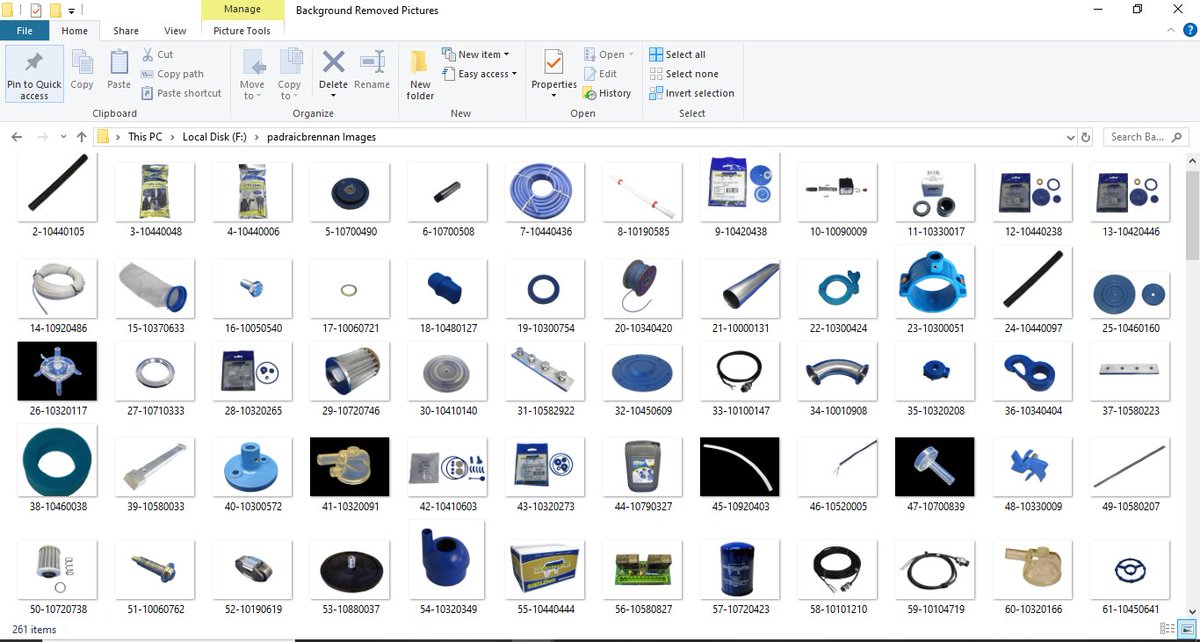The width and height of the screenshot is (1200, 642).
Task: Navigate to Local Disk (F:) breadcrumb
Action: click(x=214, y=137)
